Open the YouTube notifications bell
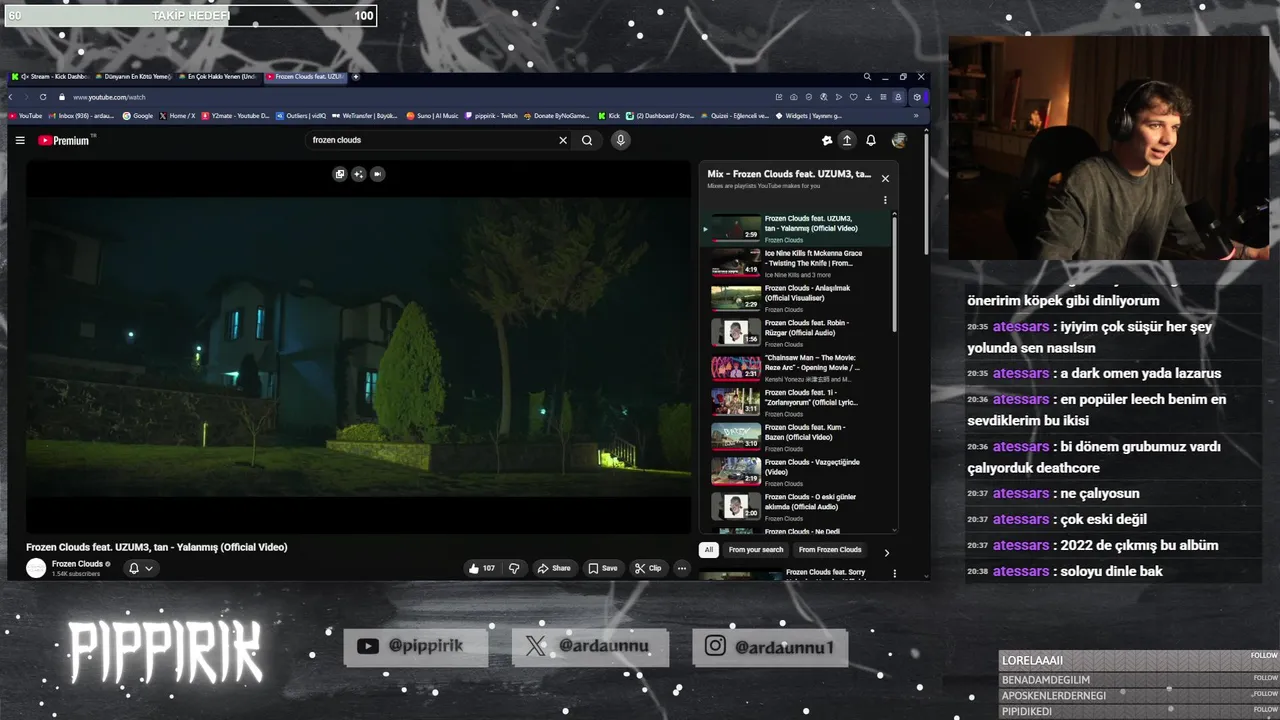Viewport: 1280px width, 720px height. [871, 141]
